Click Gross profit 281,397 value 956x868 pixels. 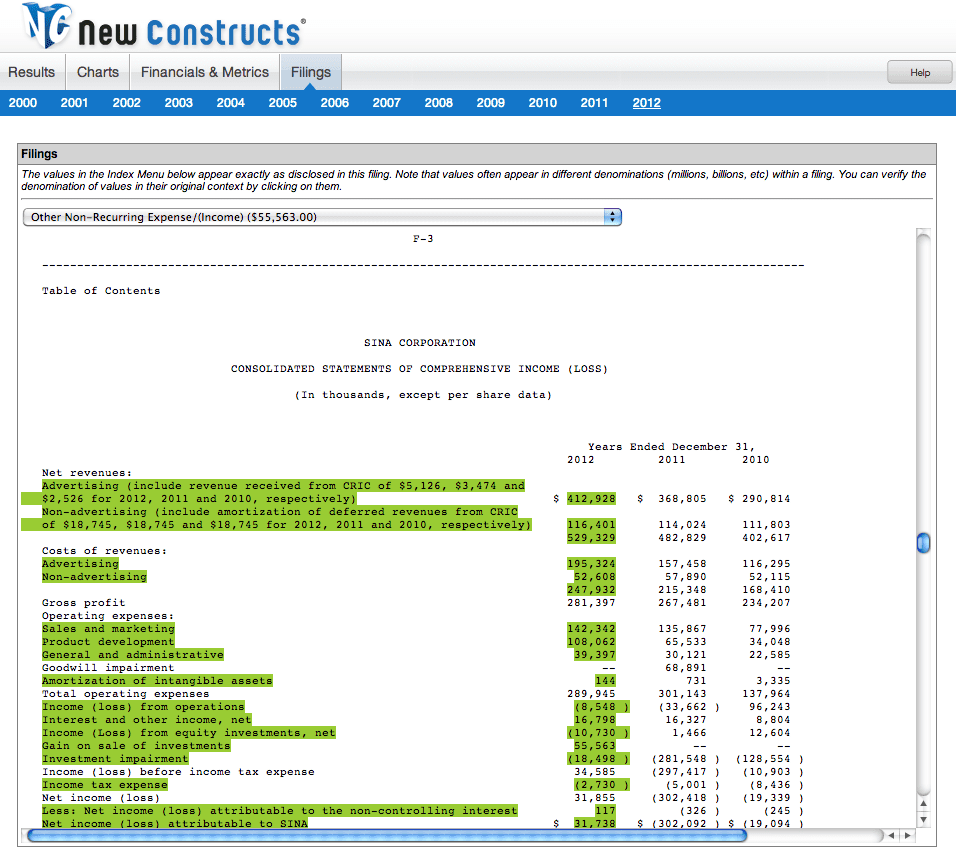[591, 603]
